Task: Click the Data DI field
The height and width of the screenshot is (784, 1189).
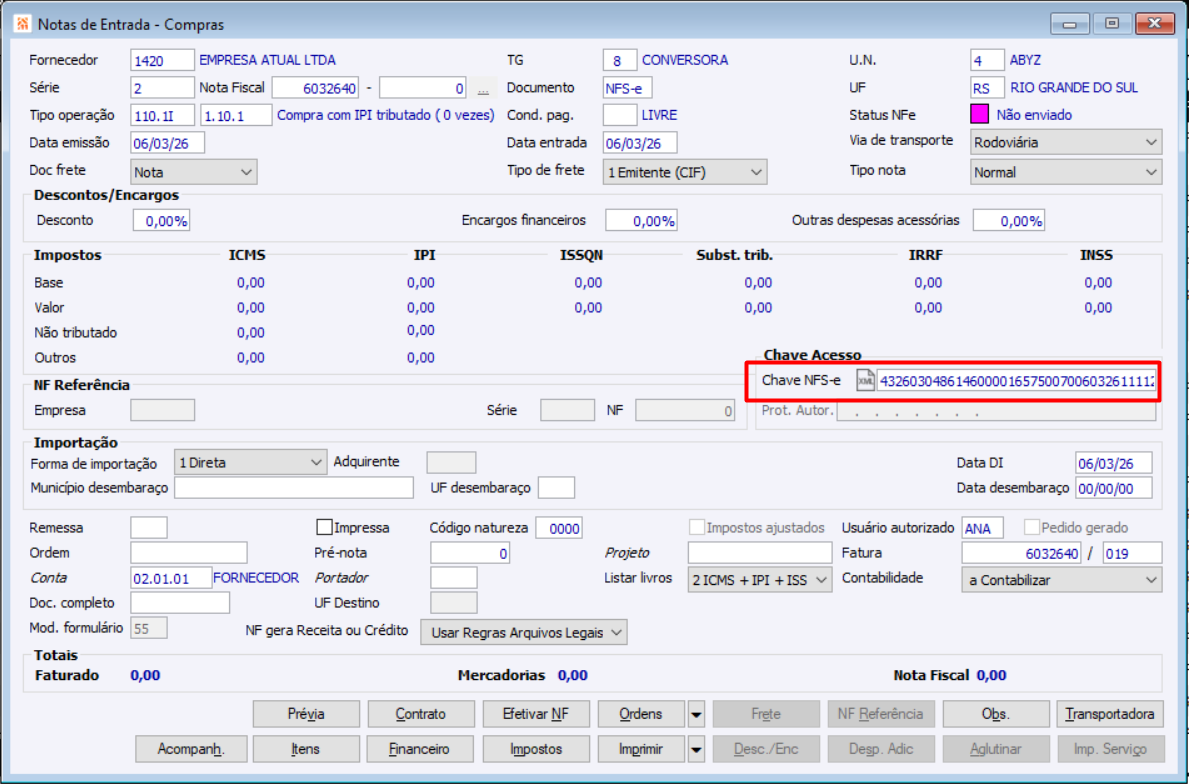Action: (1114, 463)
